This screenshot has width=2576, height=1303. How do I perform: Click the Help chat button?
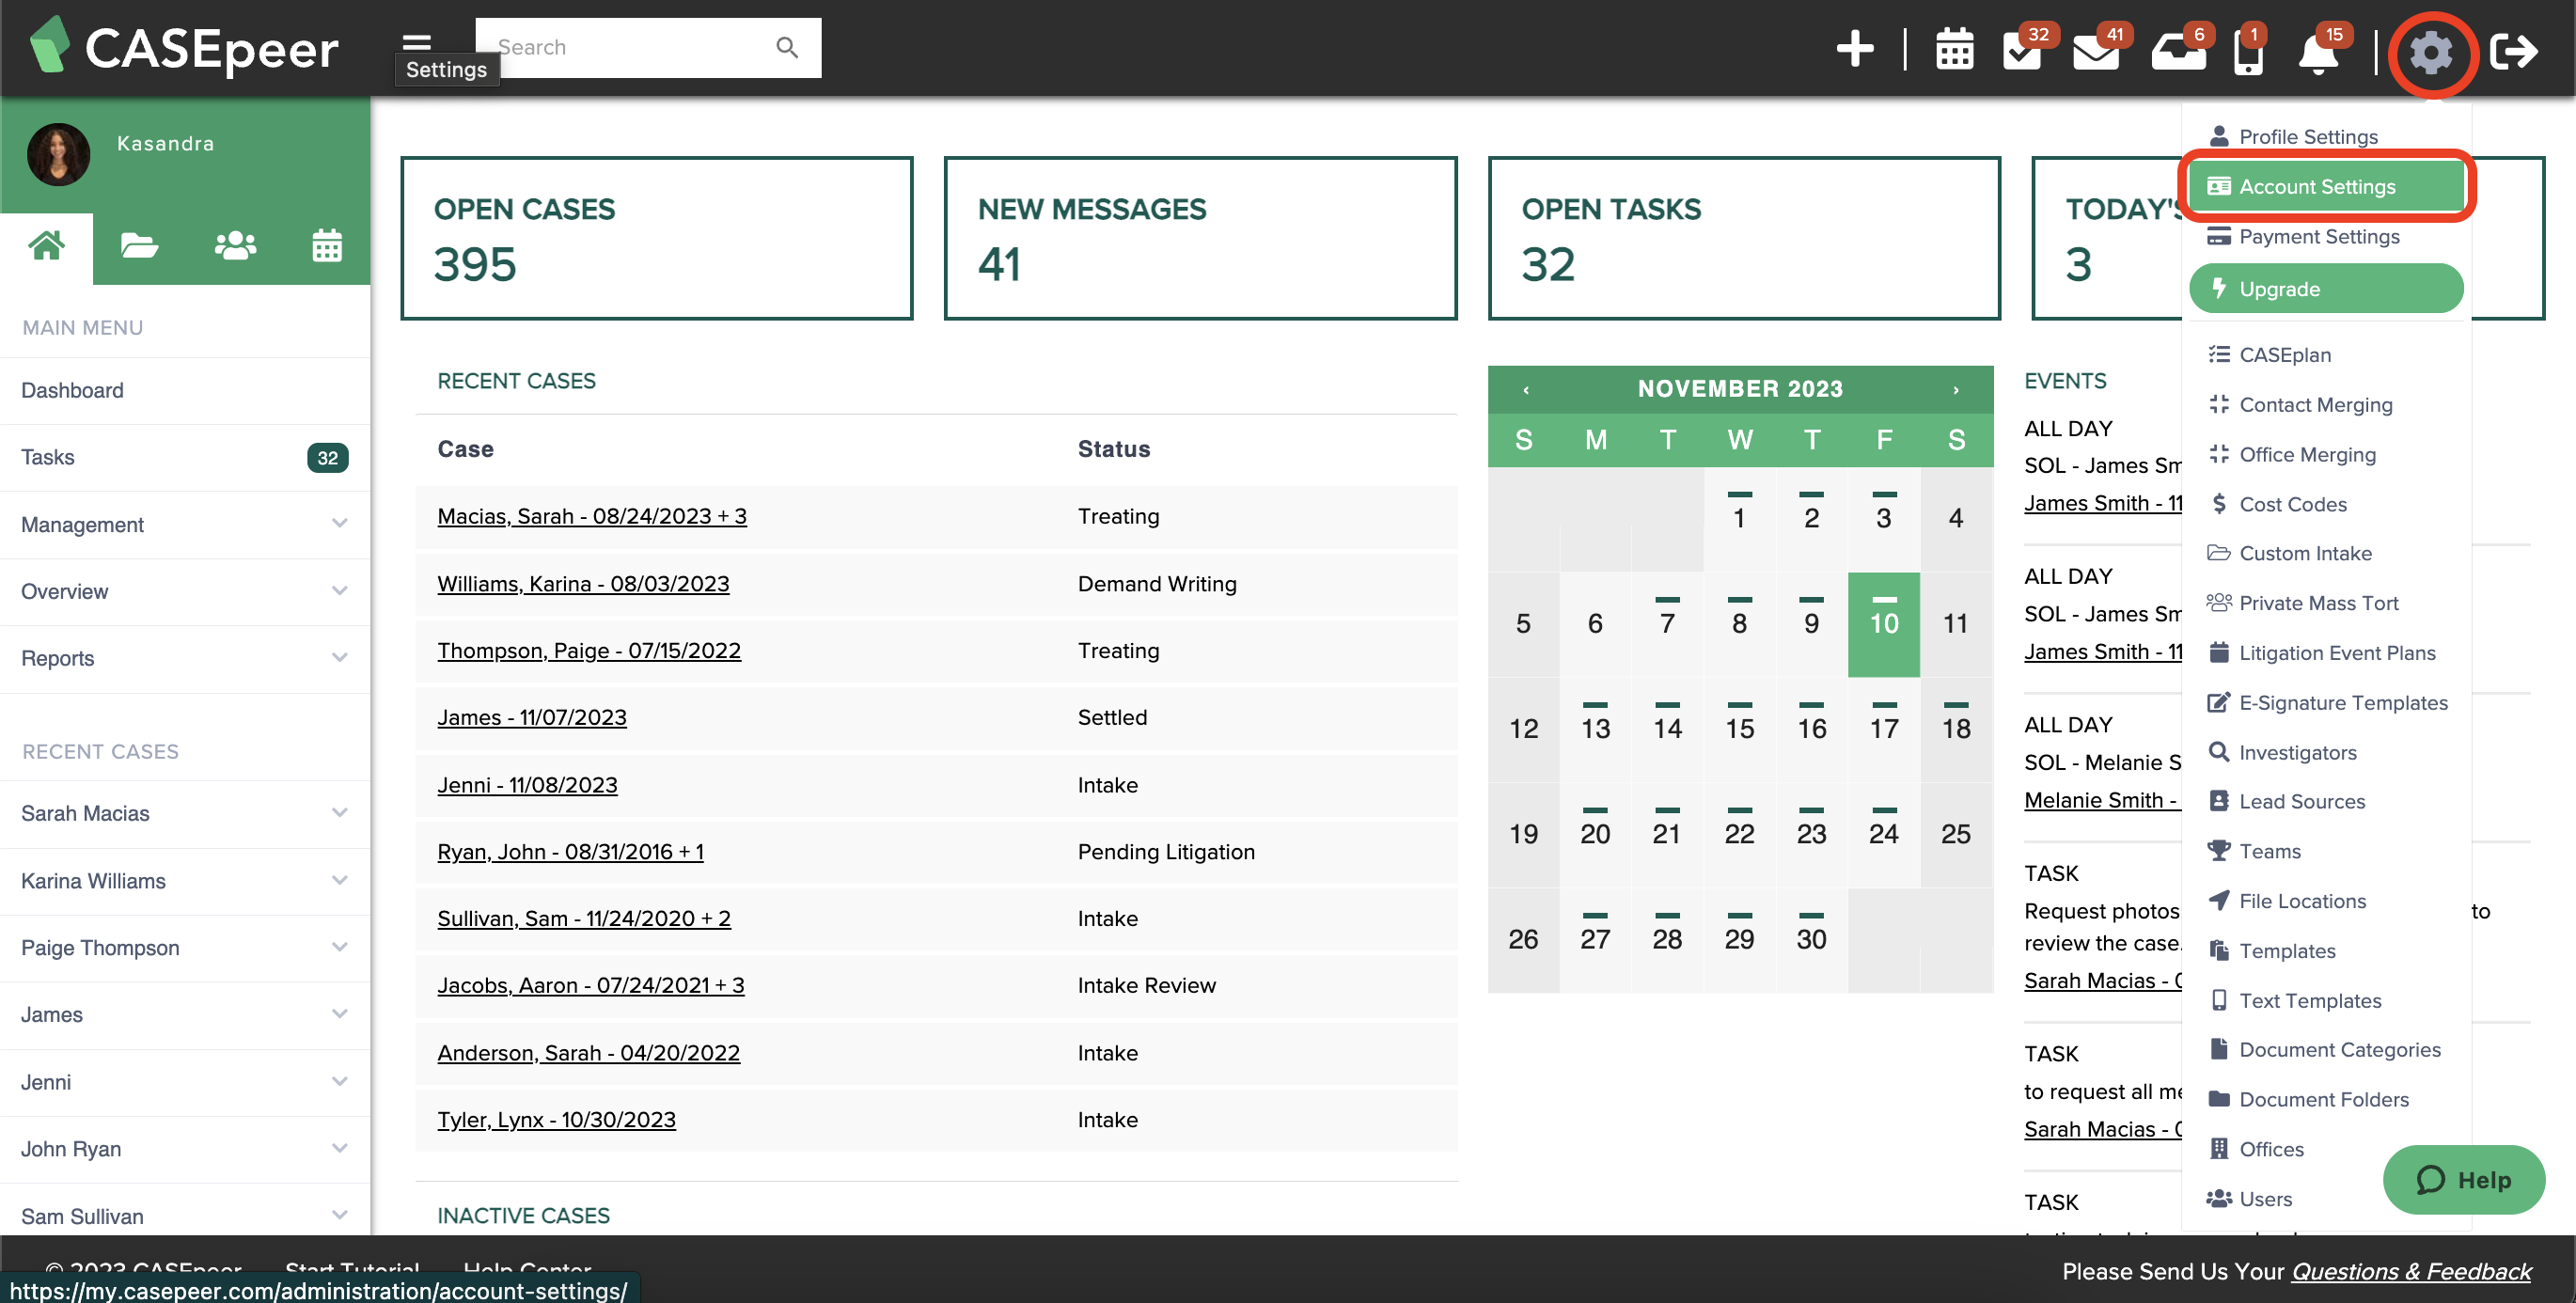[2464, 1180]
